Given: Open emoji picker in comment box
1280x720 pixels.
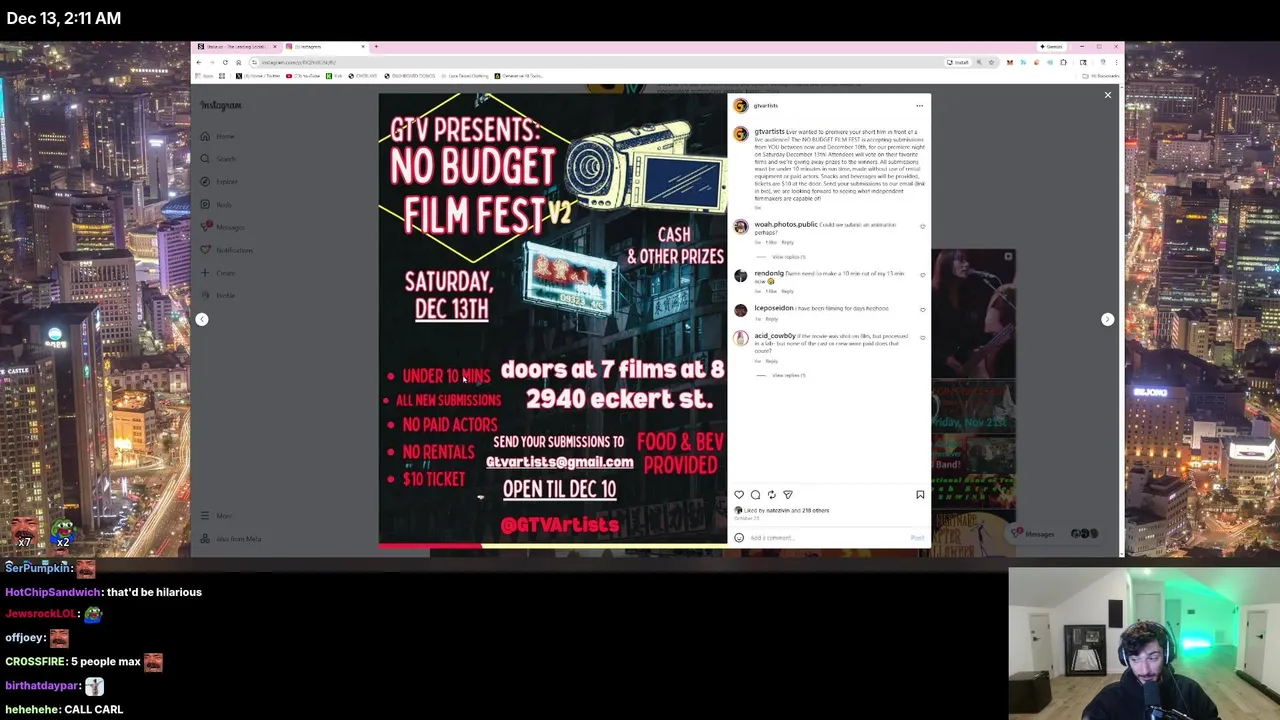Looking at the screenshot, I should coord(739,538).
